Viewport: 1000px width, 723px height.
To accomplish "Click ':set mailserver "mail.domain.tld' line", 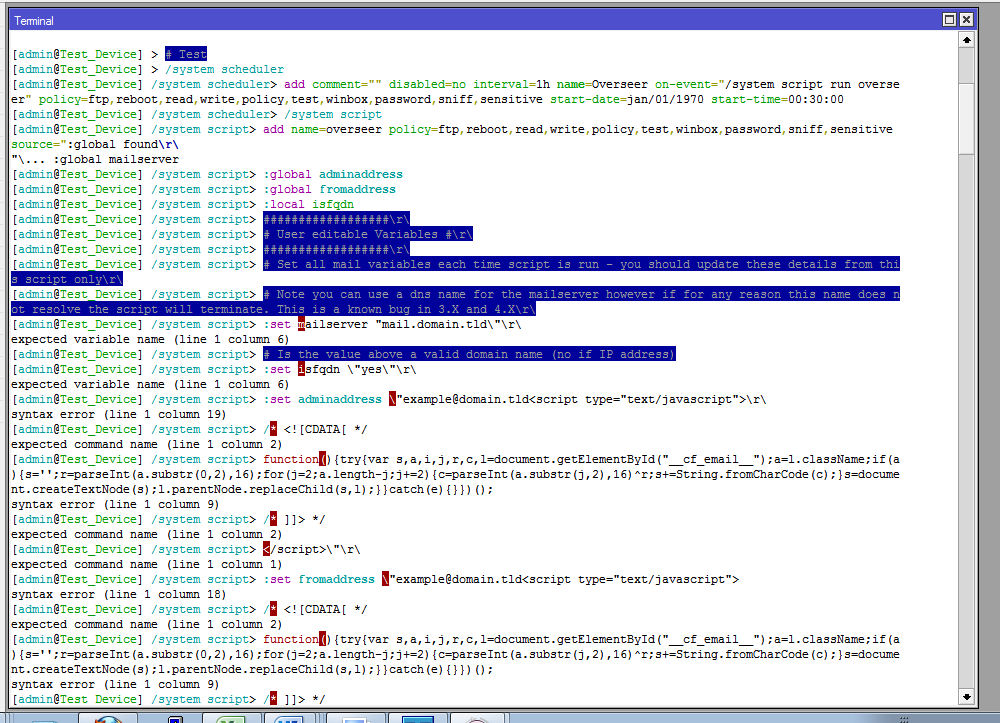I will click(x=392, y=325).
